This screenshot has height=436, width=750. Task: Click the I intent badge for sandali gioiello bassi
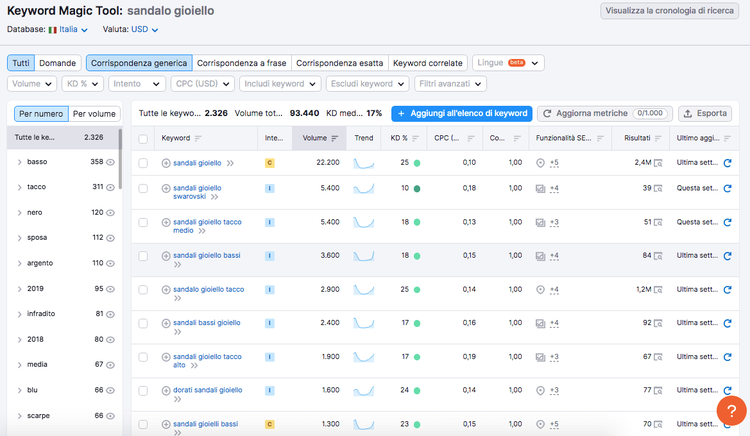tap(270, 256)
